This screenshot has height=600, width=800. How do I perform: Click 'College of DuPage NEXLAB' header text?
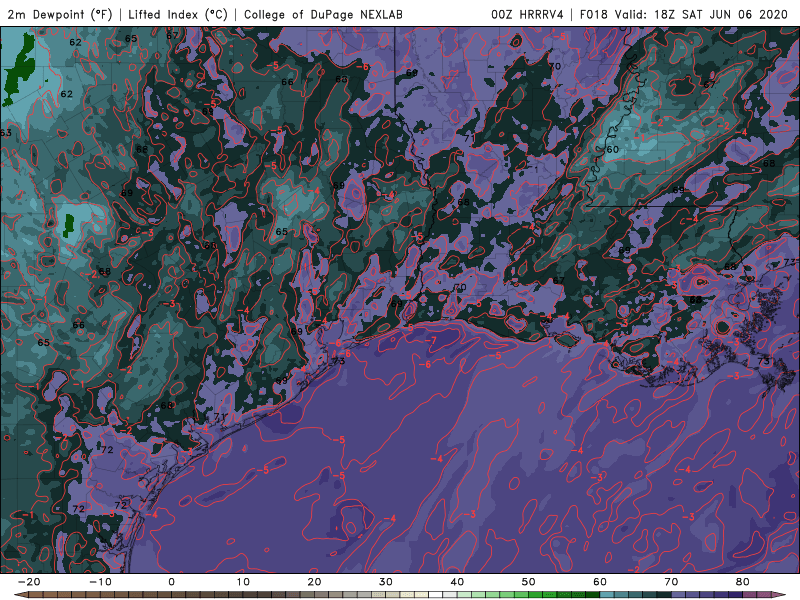point(323,14)
